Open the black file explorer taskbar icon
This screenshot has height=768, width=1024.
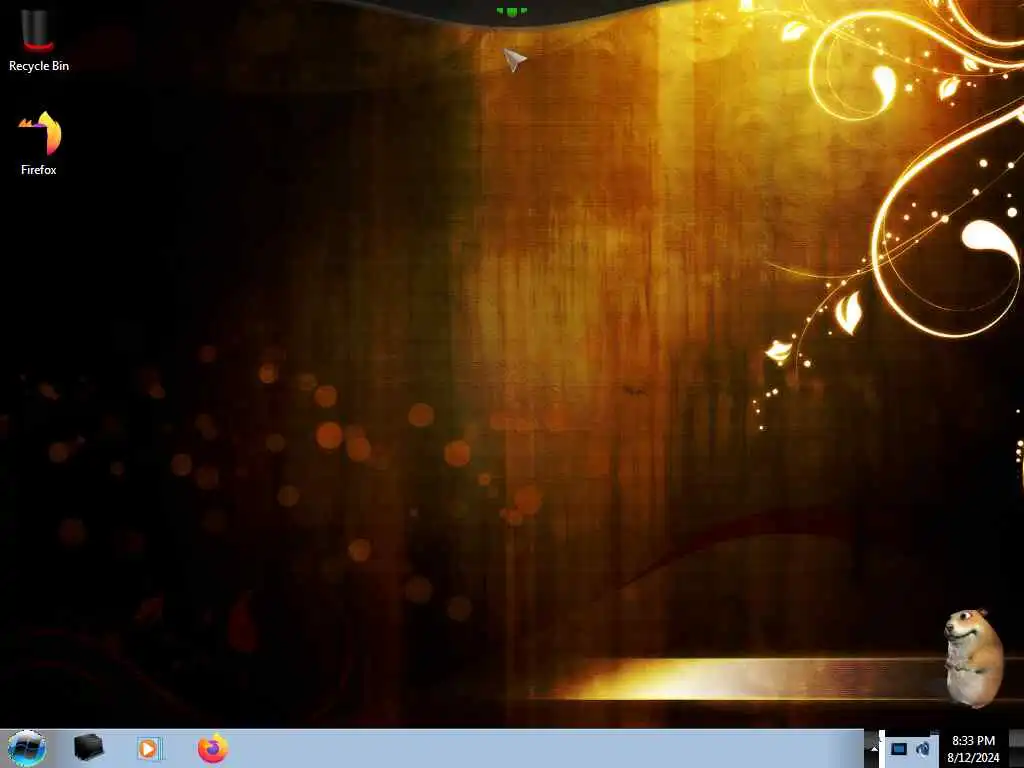click(88, 748)
